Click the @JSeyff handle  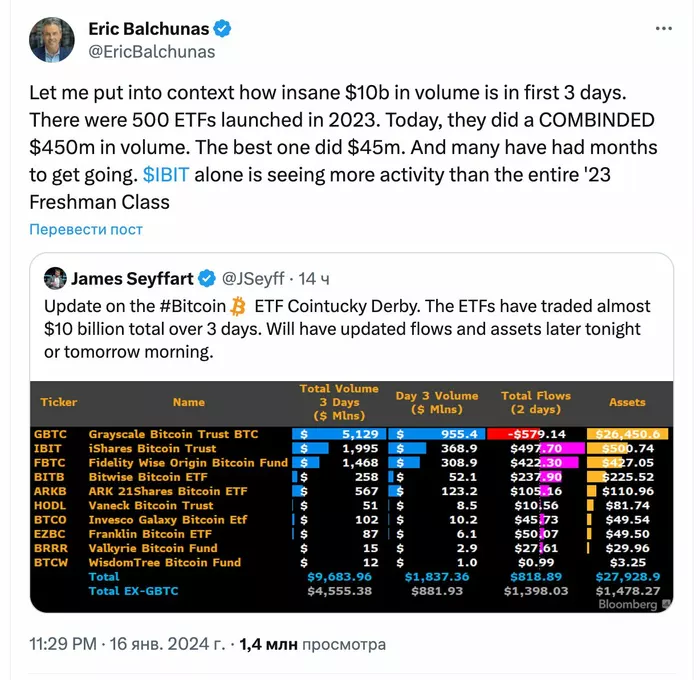pyautogui.click(x=253, y=278)
